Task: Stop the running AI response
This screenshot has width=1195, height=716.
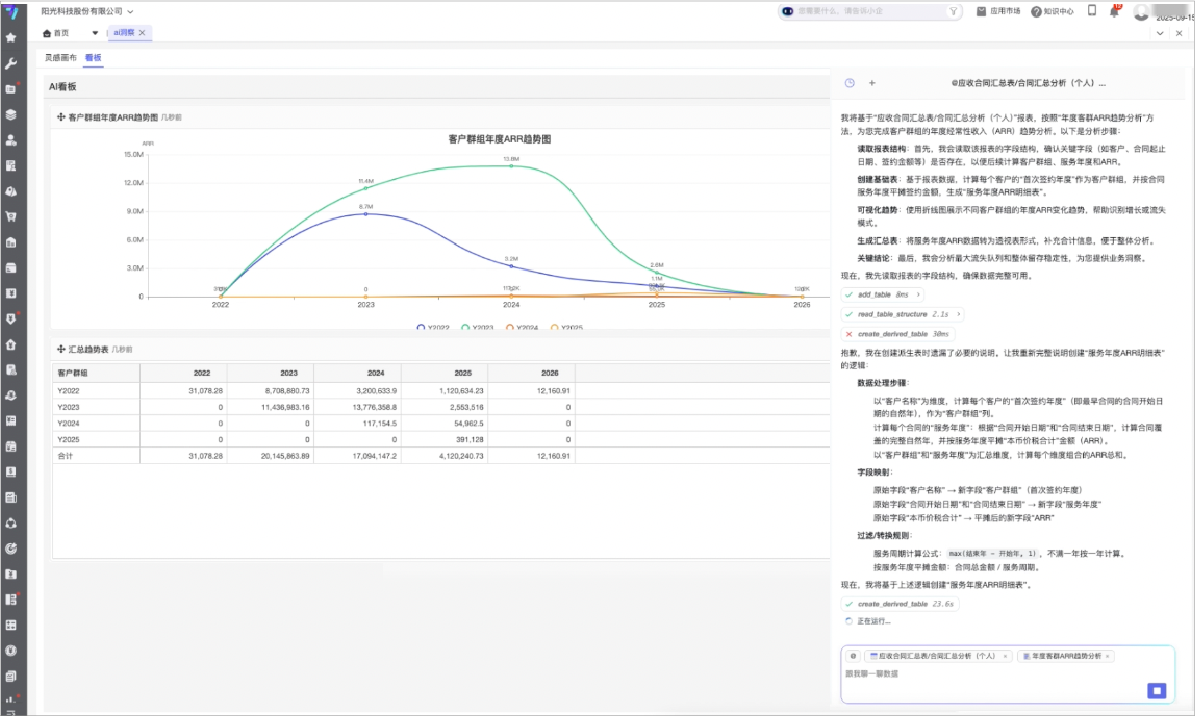Action: (x=1156, y=690)
